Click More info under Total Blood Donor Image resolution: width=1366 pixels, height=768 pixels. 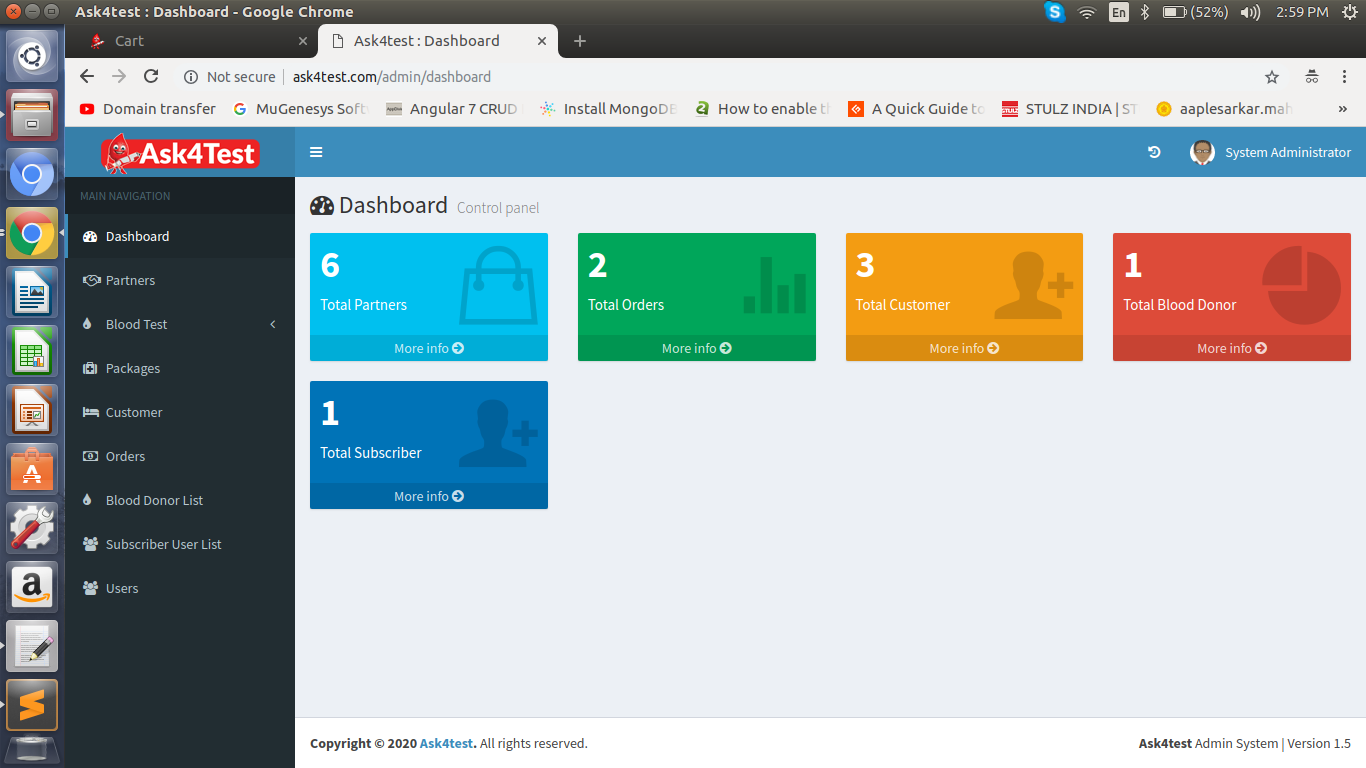[1231, 349]
